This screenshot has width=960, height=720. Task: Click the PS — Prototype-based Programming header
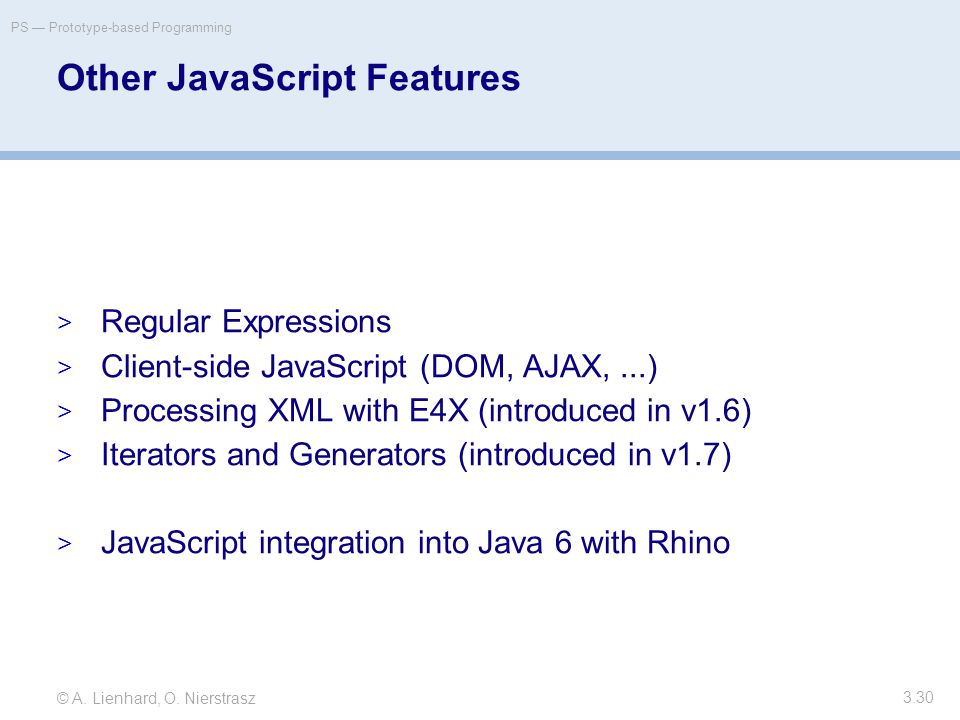pos(121,28)
